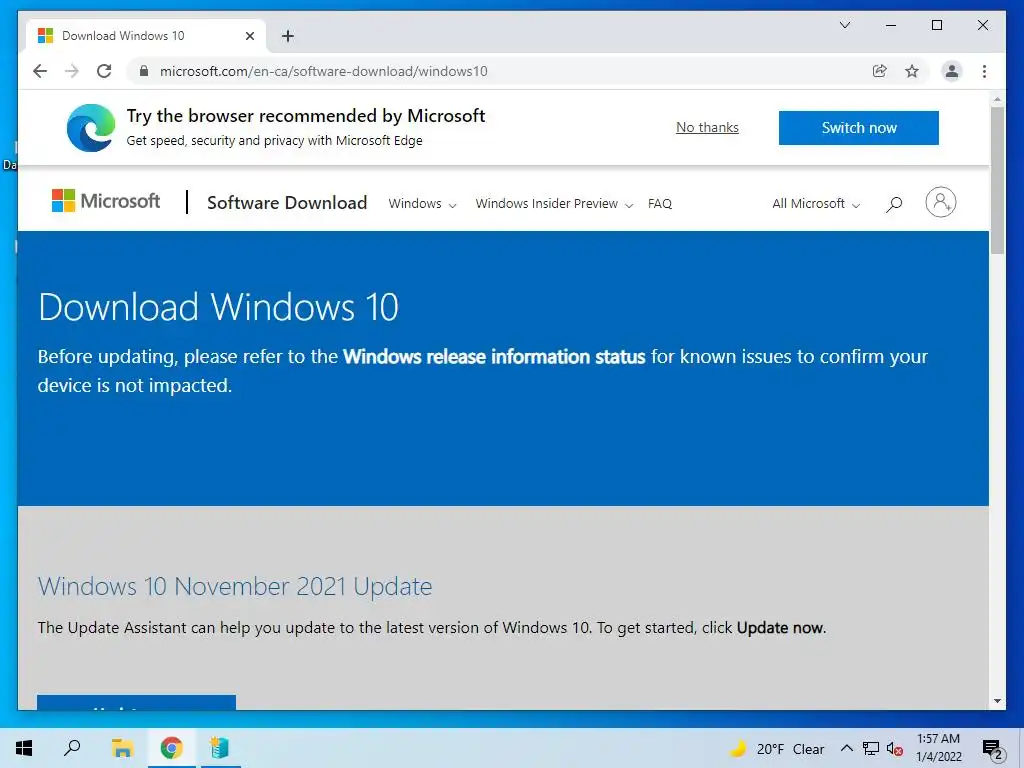Open the Windows Start menu

[24, 748]
